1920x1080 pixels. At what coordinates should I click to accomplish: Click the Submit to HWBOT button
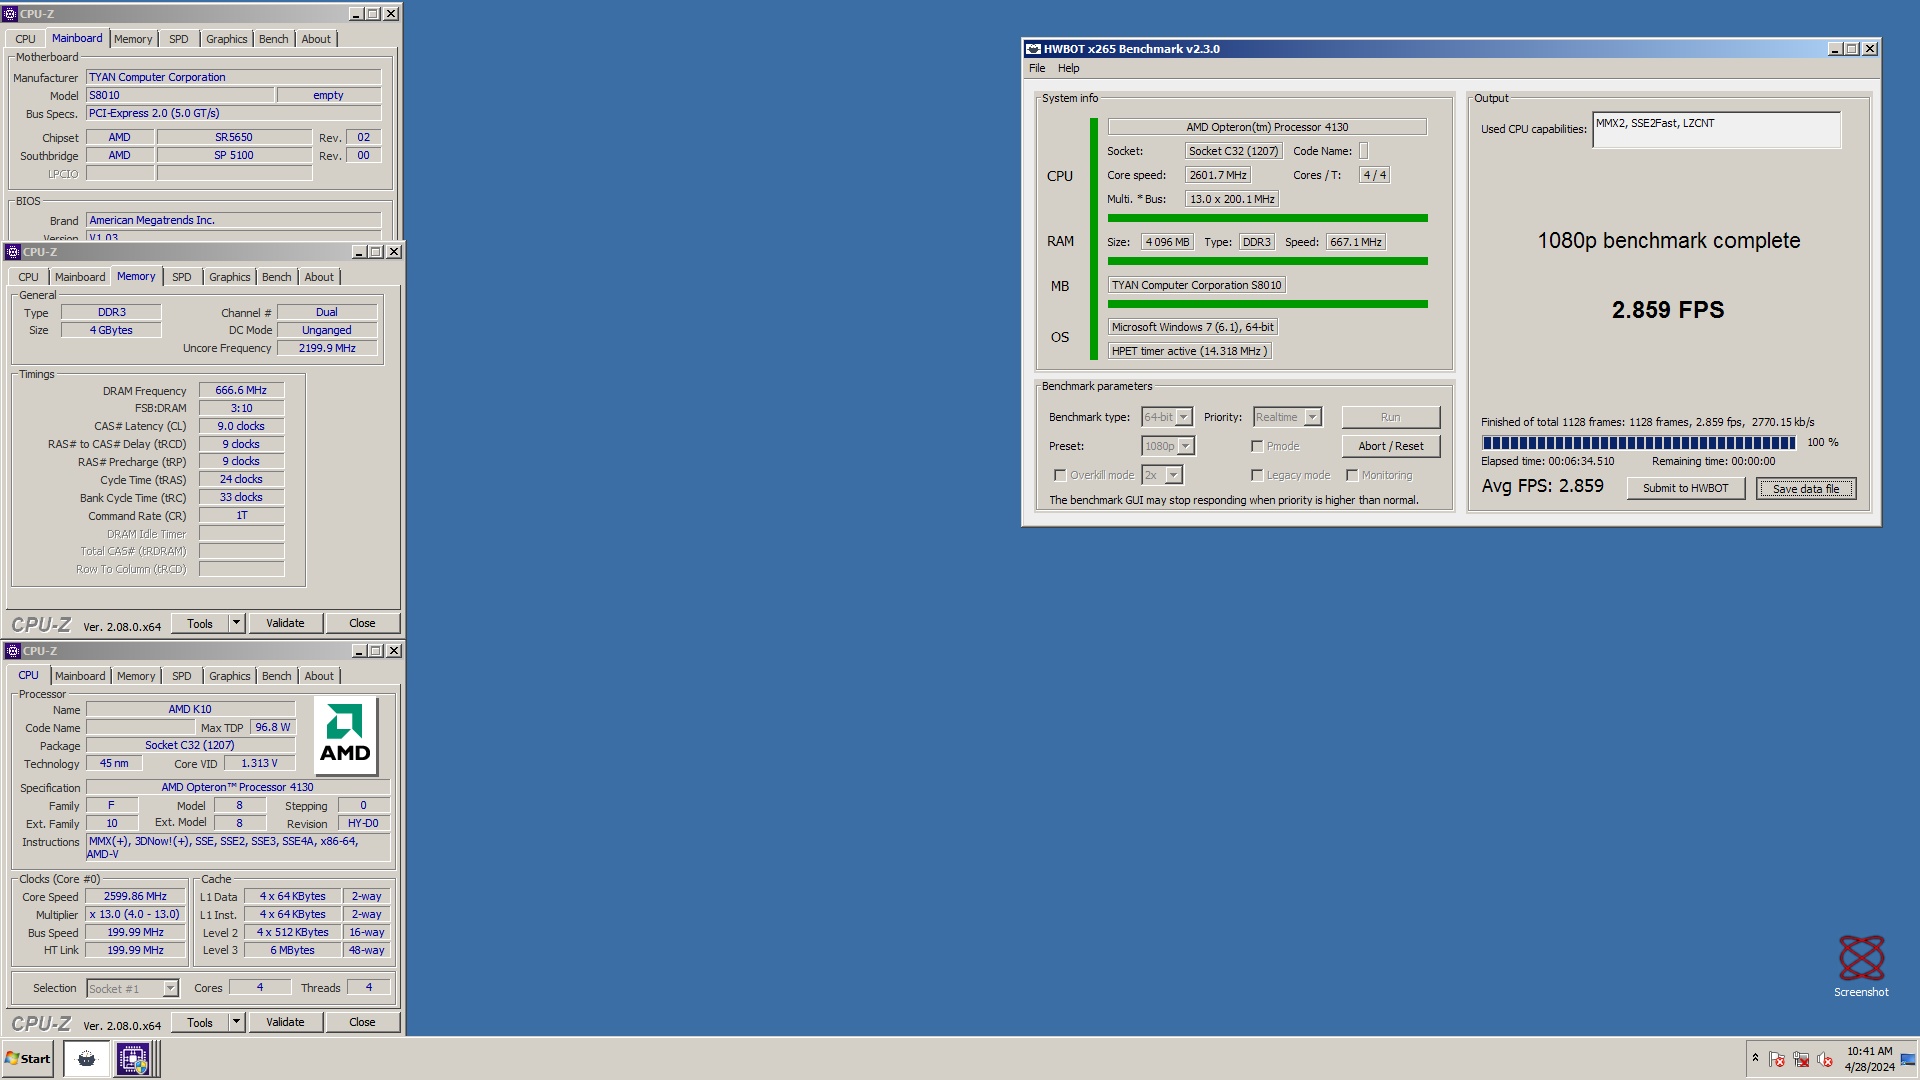click(1685, 488)
